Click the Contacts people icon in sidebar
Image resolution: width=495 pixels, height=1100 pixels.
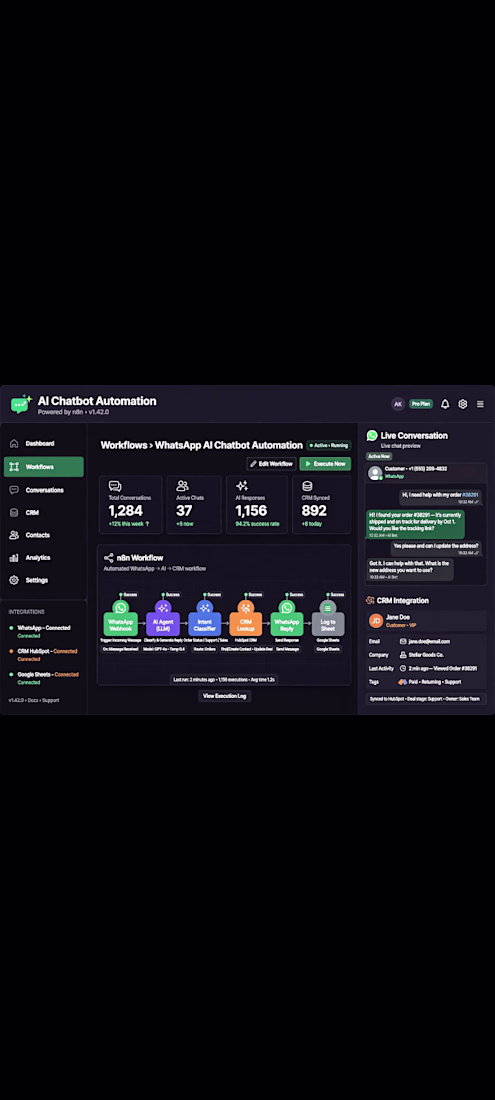pos(13,535)
